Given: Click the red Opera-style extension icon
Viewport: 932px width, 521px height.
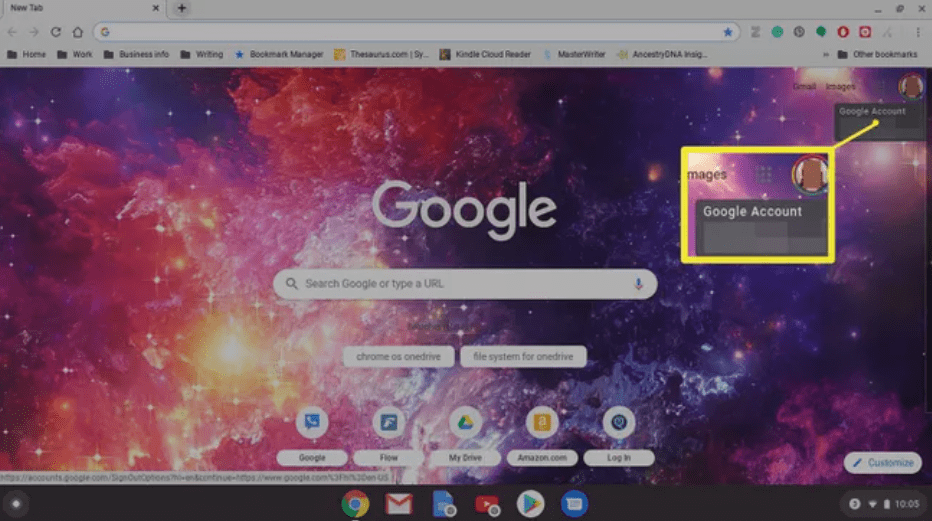Looking at the screenshot, I should tap(843, 32).
